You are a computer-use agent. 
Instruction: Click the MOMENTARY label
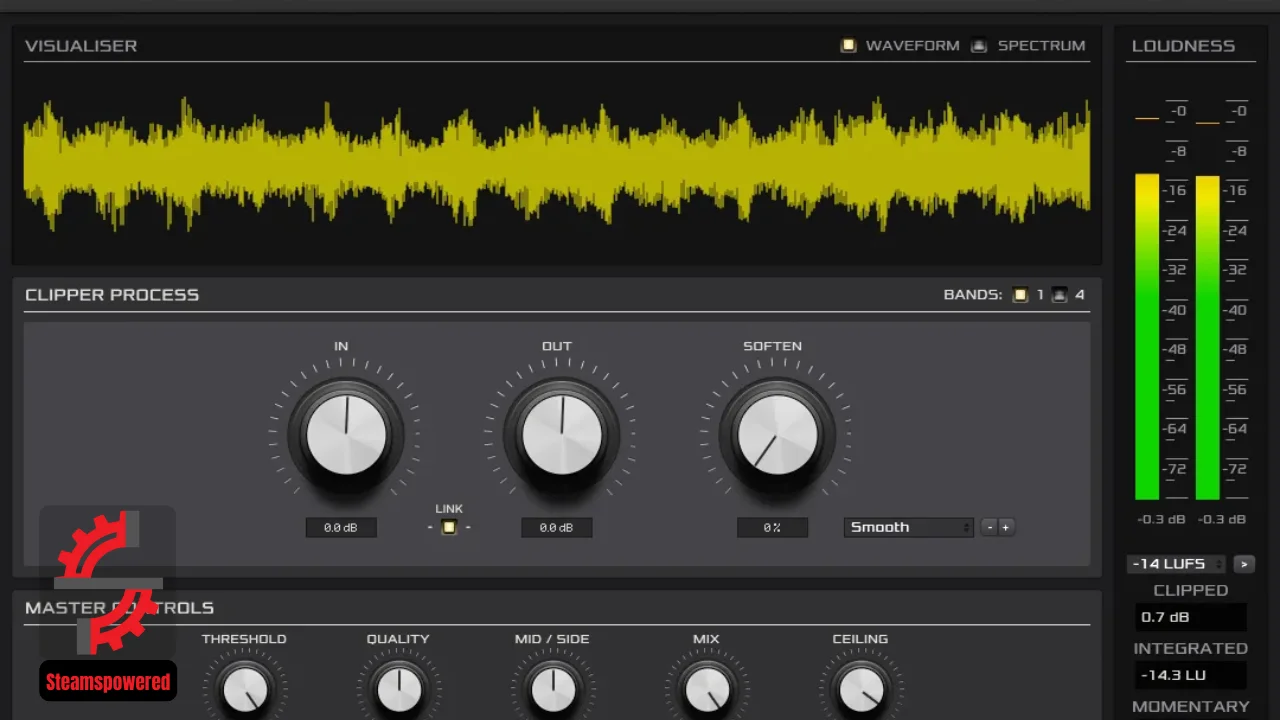coord(1190,706)
